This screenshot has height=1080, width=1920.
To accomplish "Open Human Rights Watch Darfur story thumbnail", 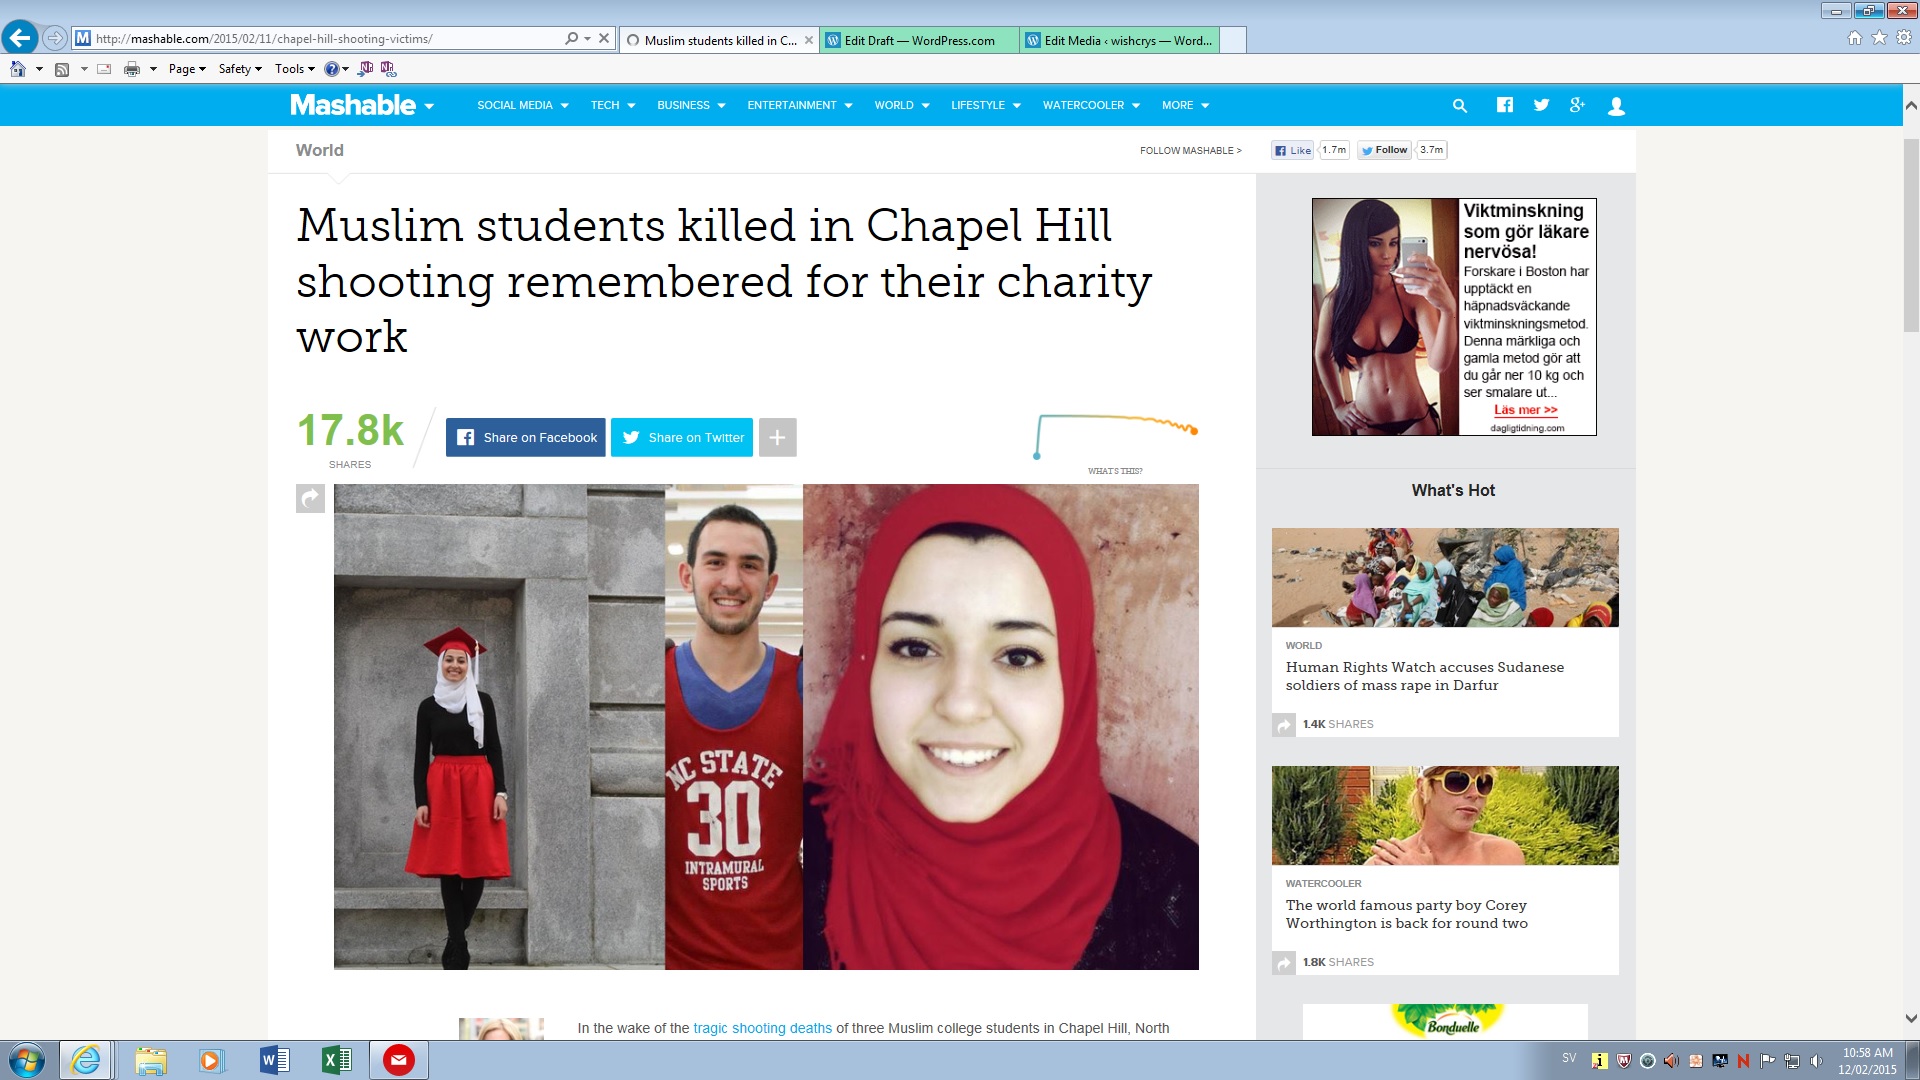I will click(x=1444, y=577).
